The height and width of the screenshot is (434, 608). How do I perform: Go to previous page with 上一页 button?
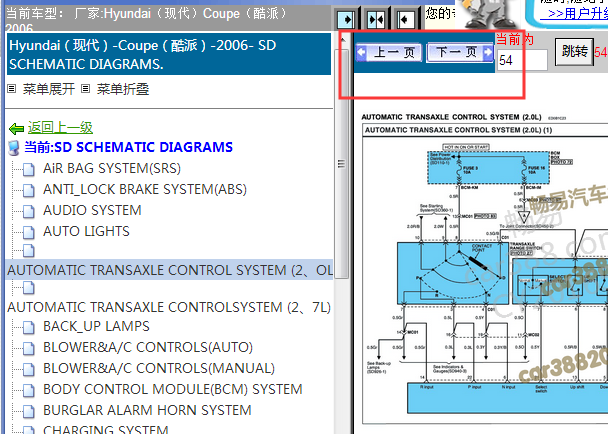coord(389,52)
